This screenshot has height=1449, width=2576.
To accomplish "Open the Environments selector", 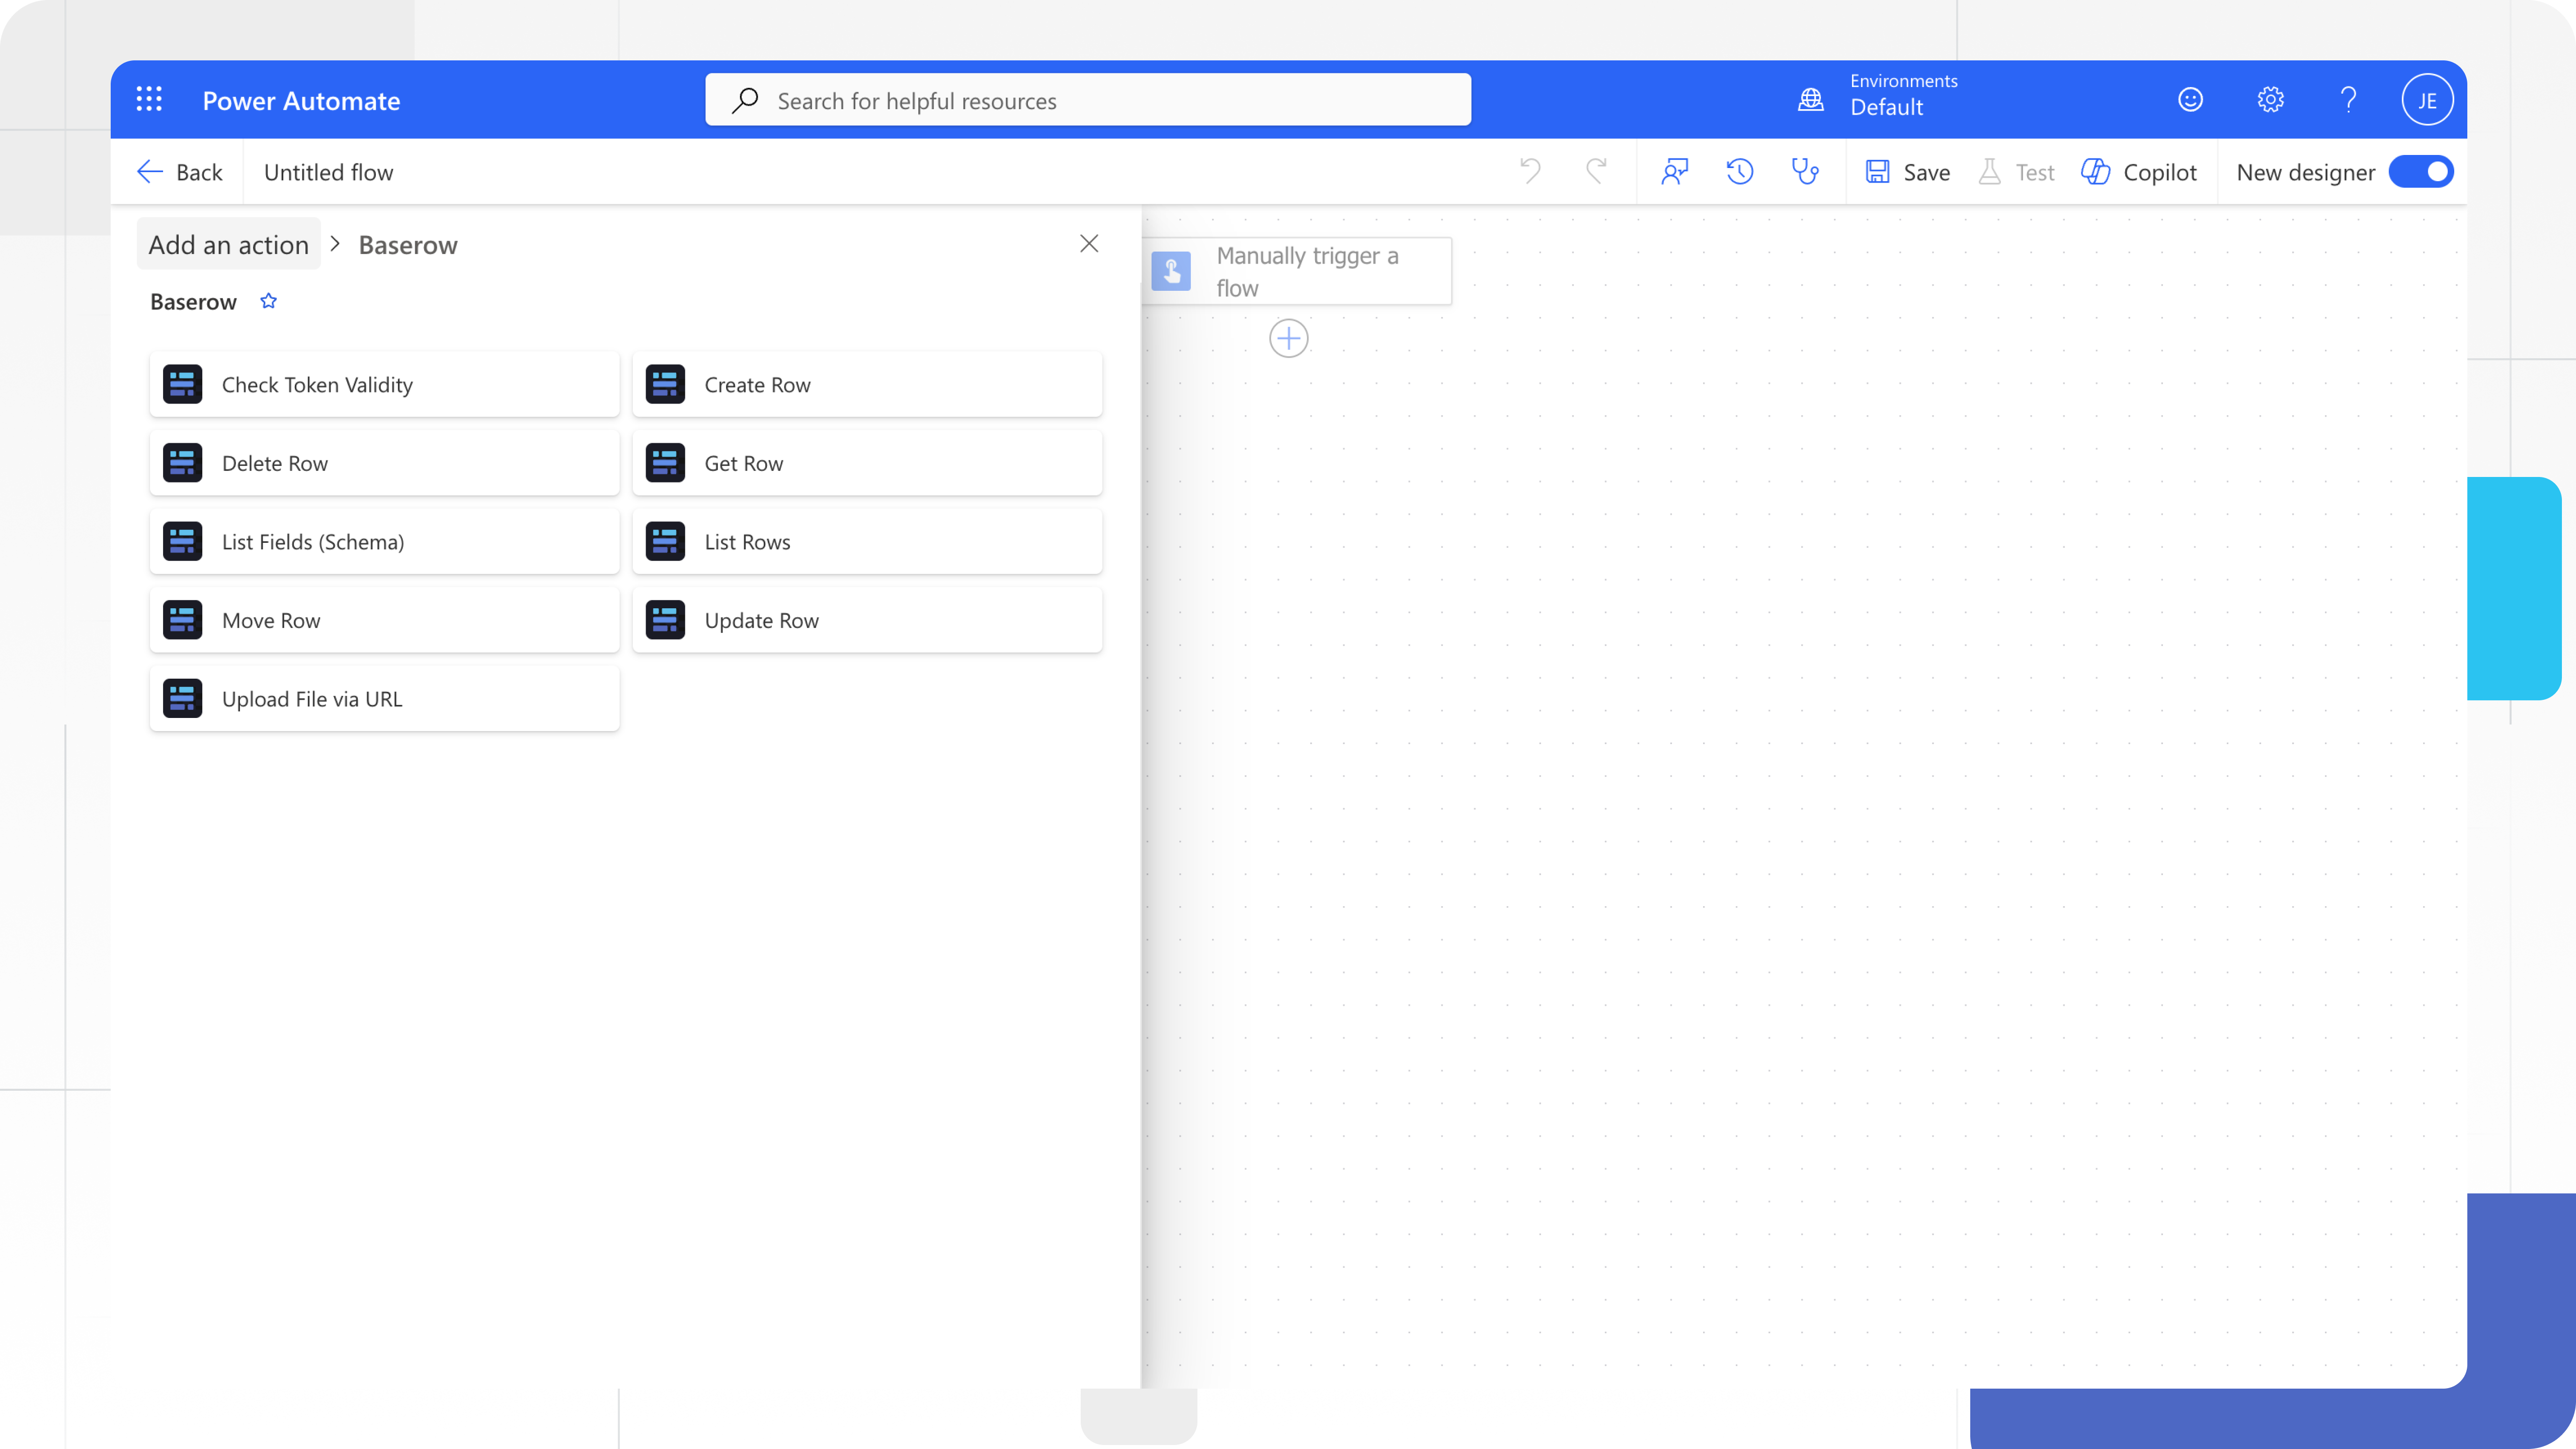I will 1880,99.
